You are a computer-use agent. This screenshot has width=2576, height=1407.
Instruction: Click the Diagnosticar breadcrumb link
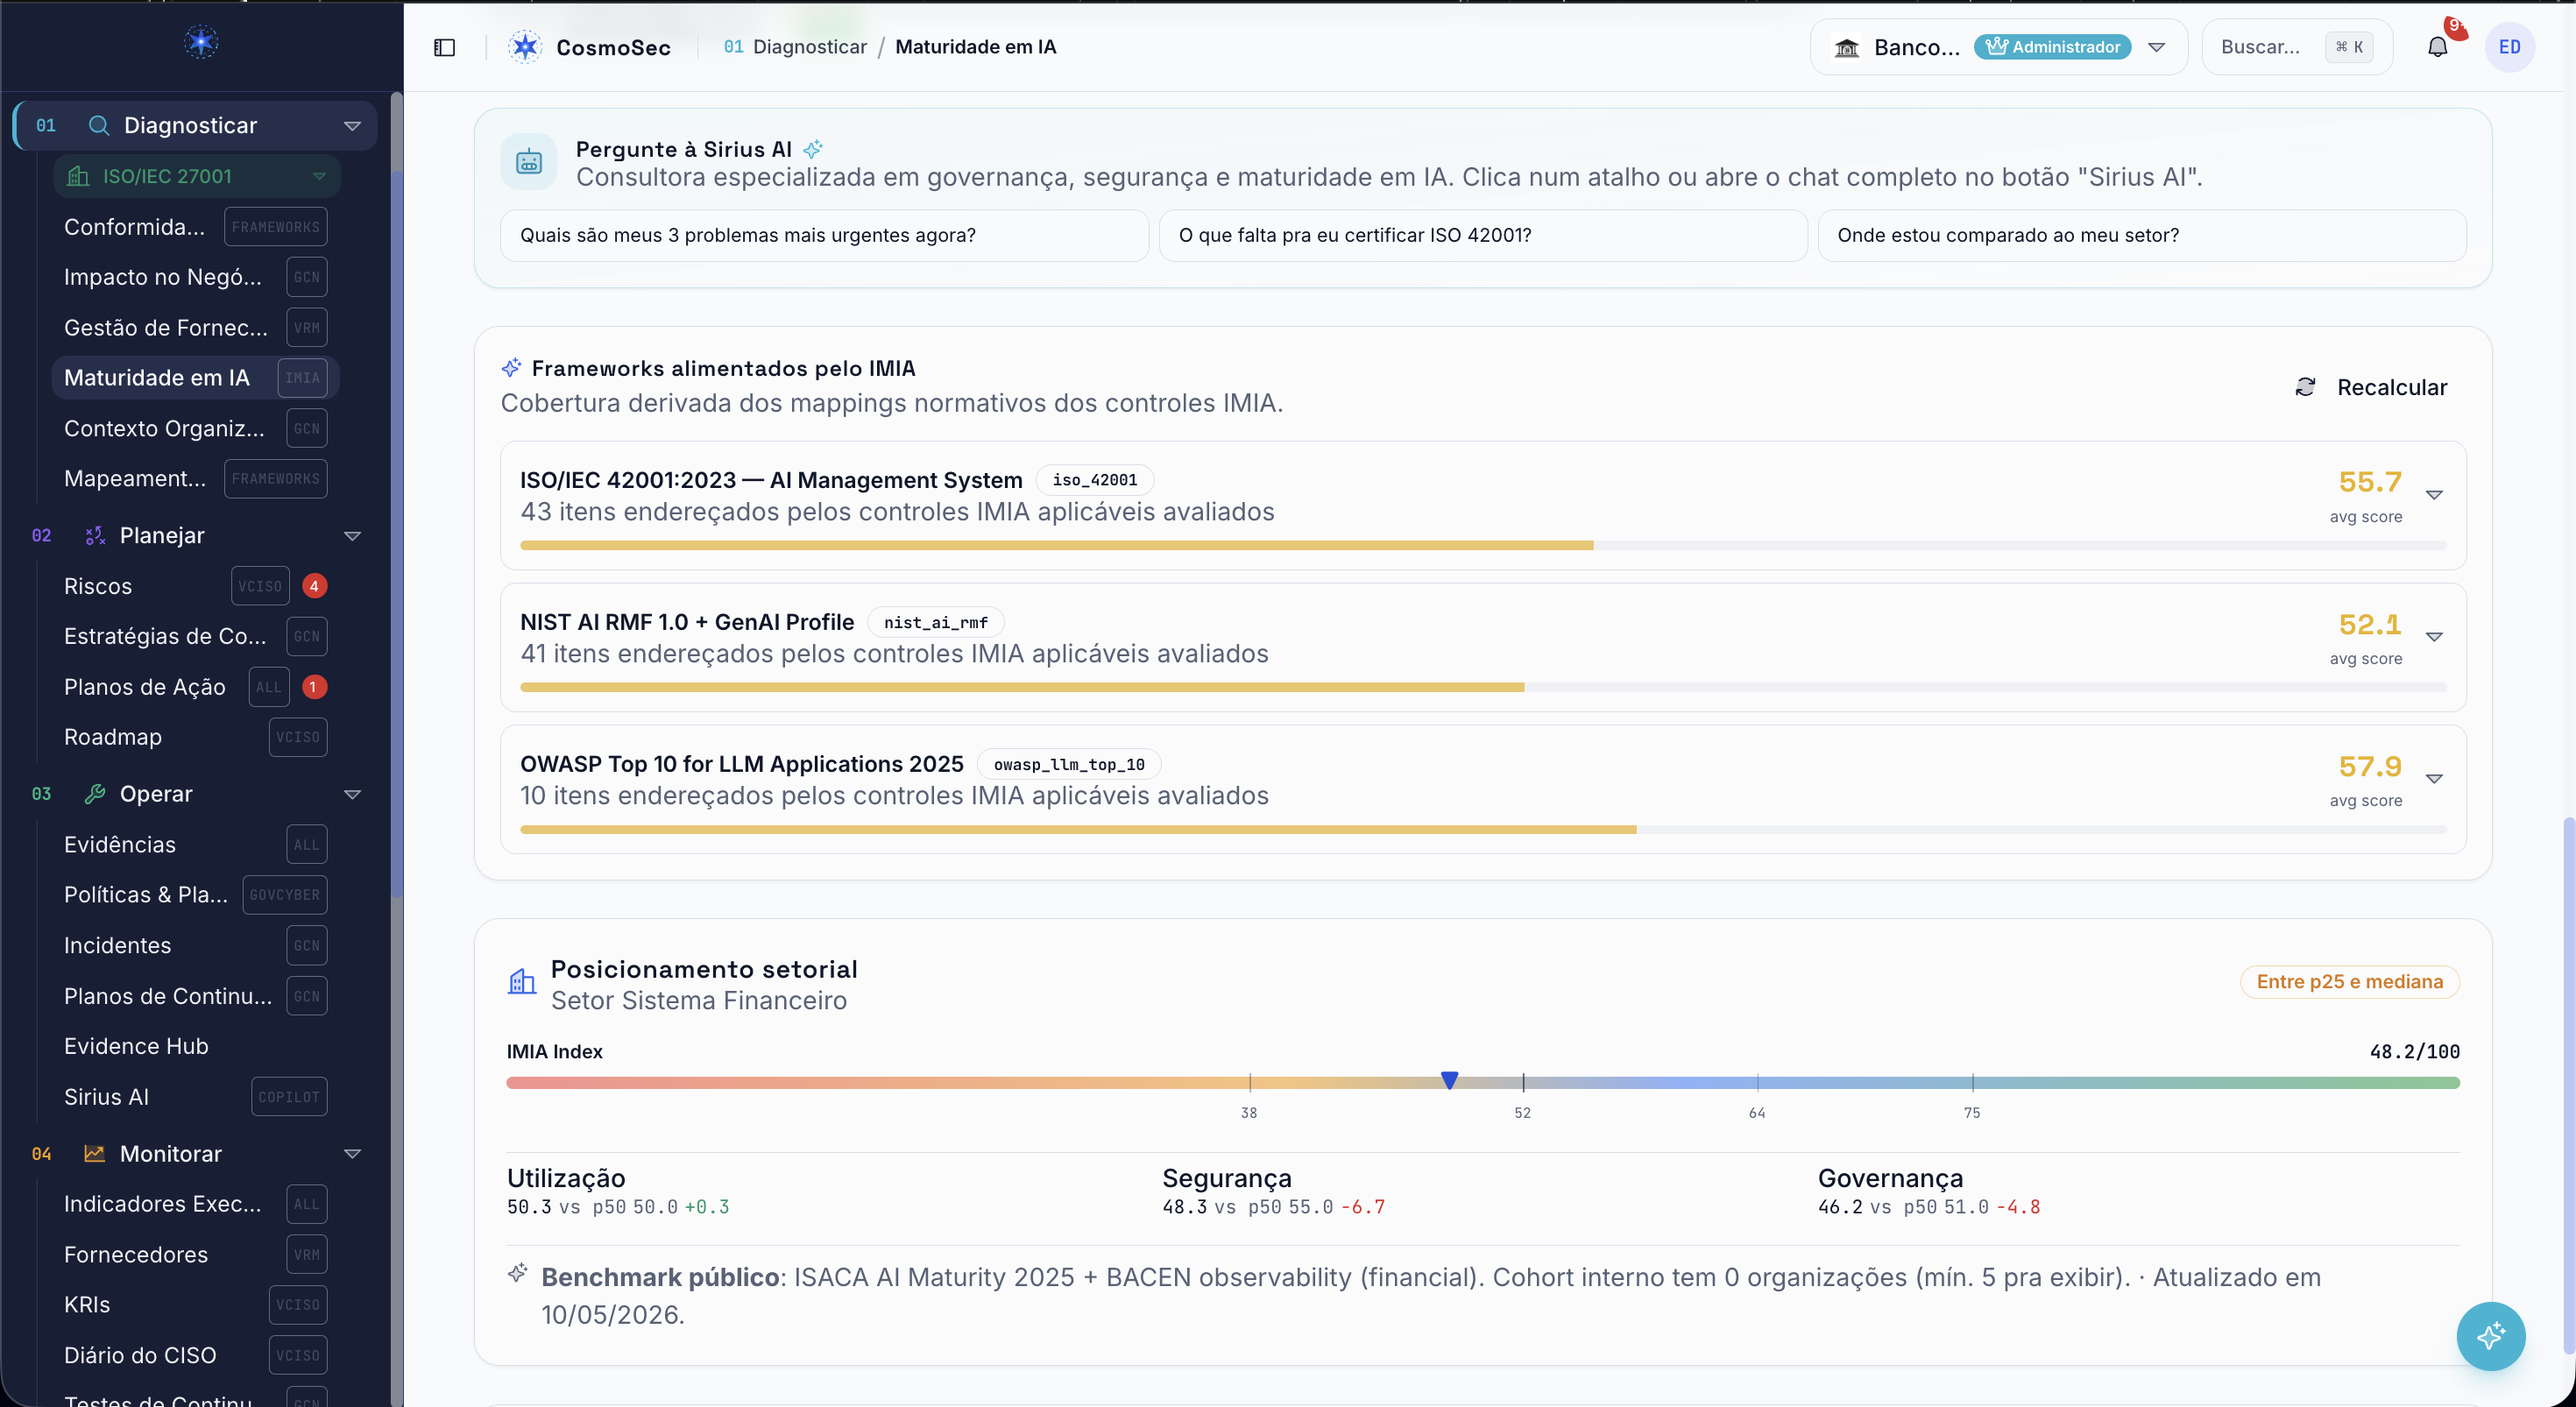point(809,47)
